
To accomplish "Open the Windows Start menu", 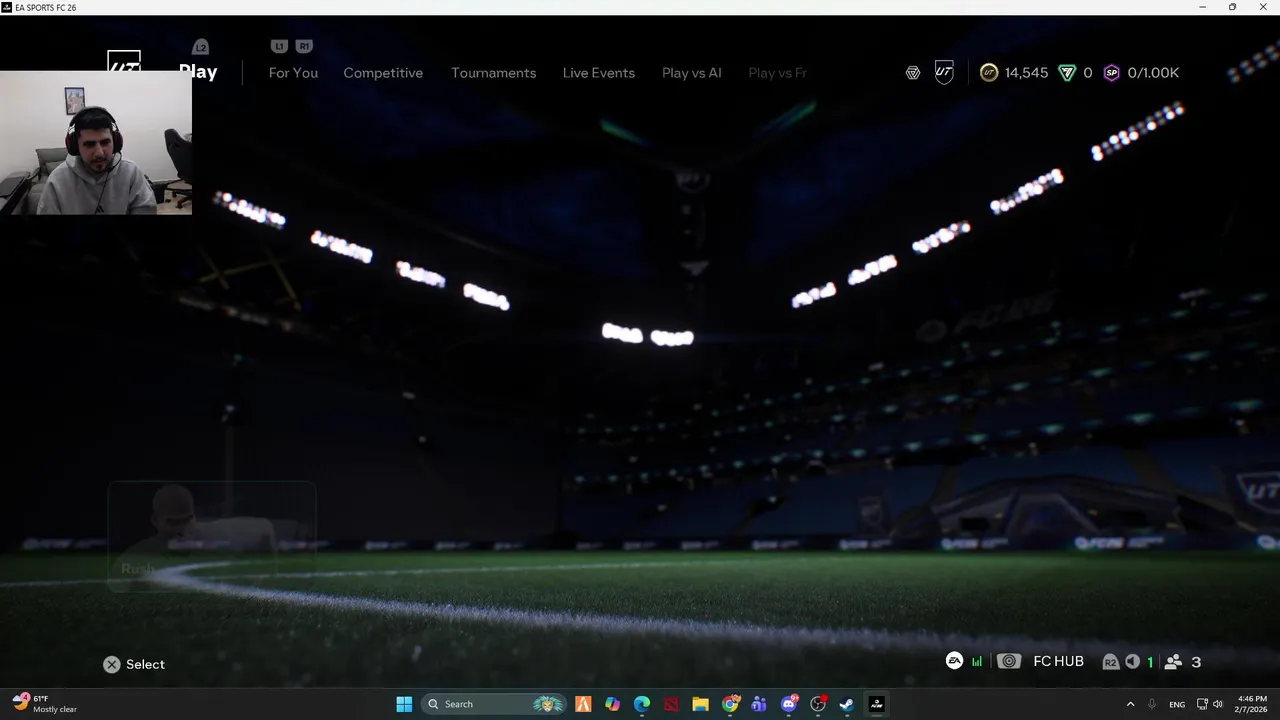I will pos(404,704).
